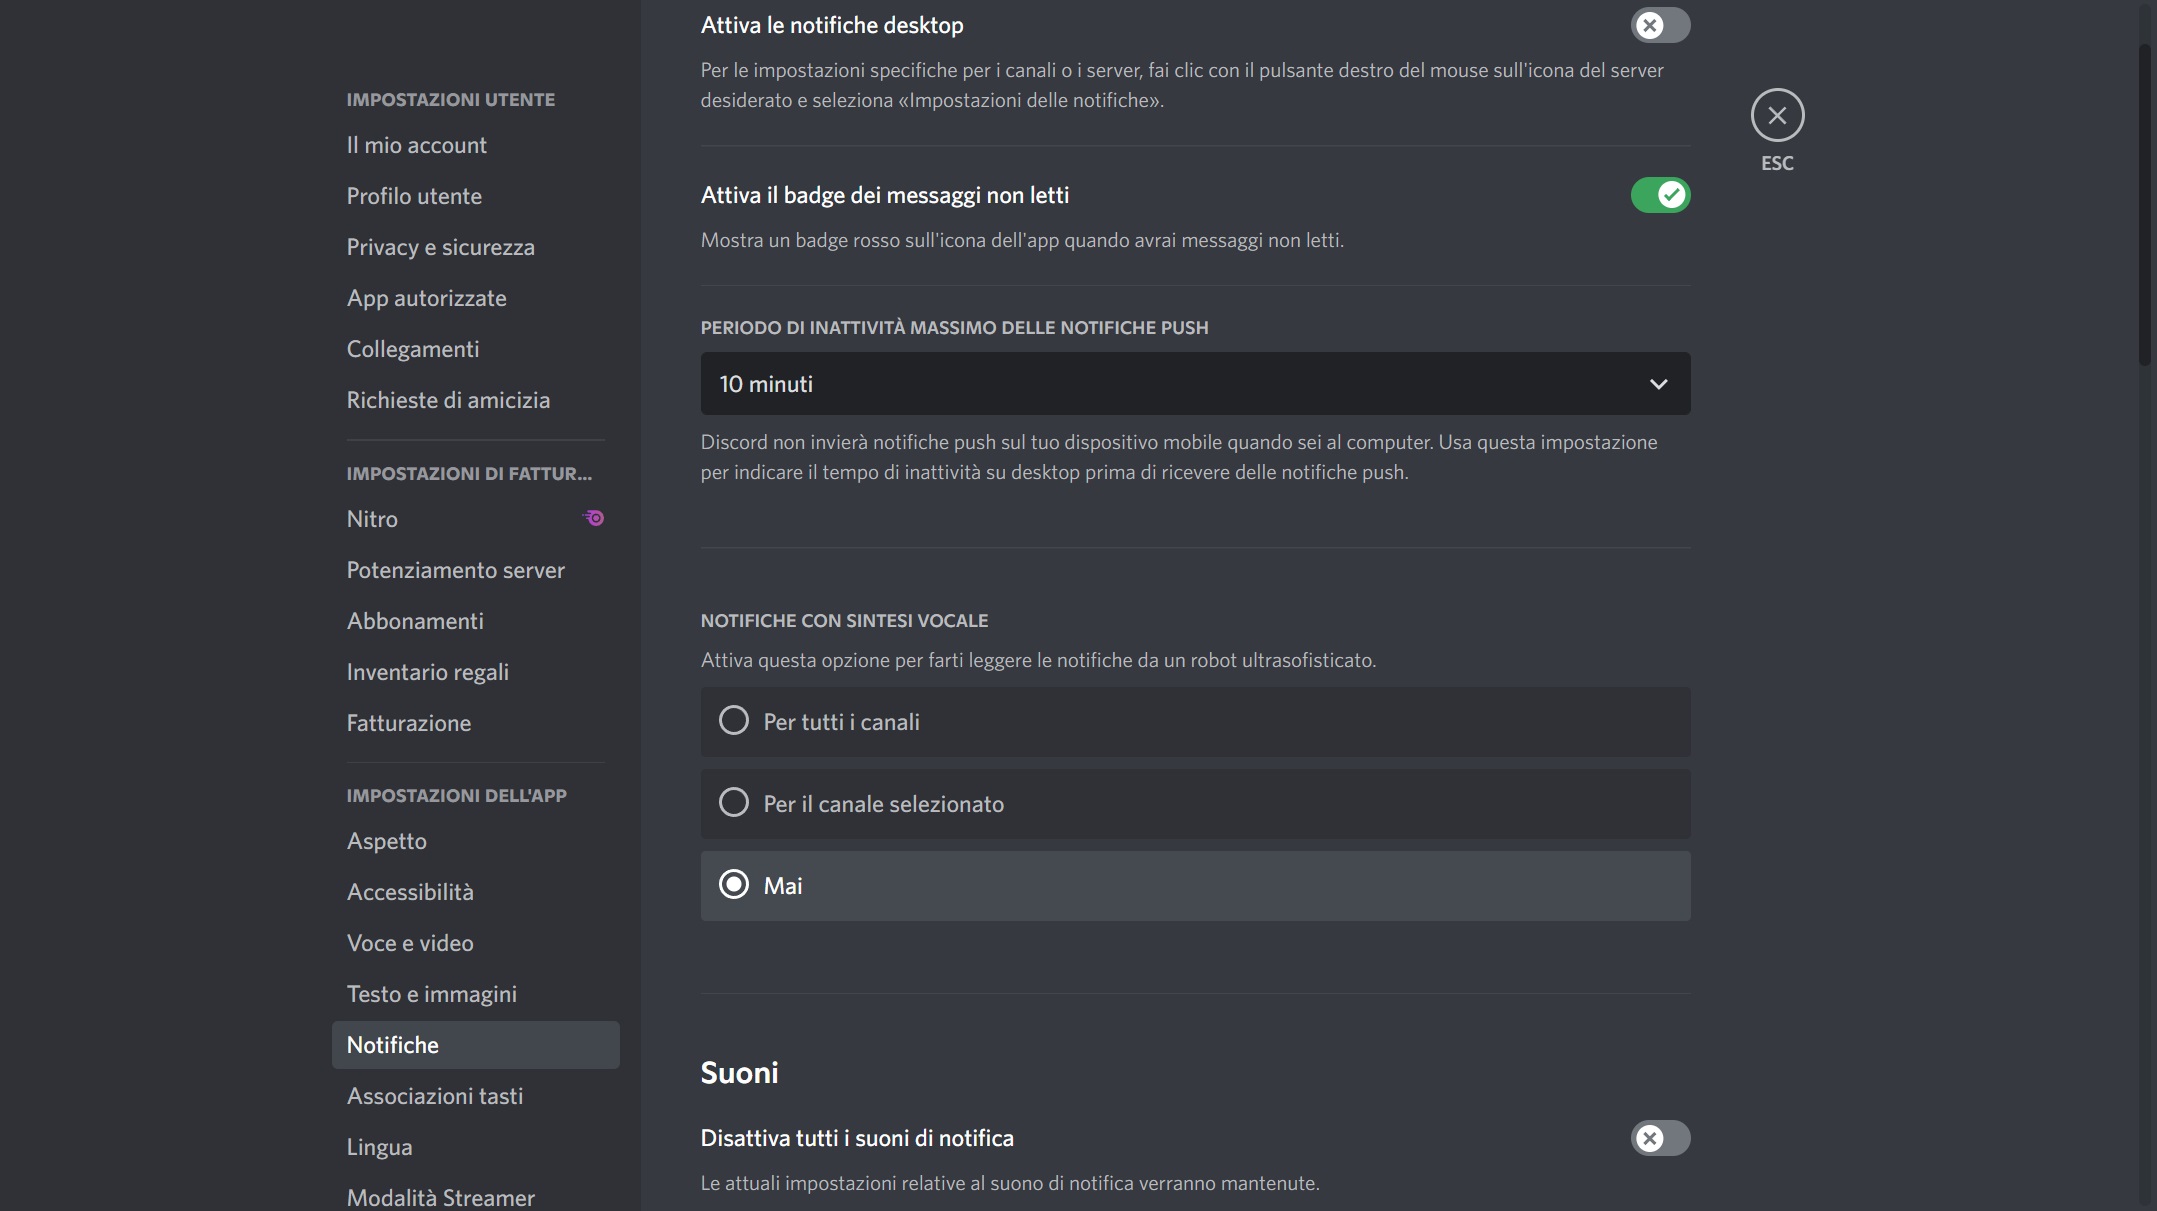Select 'Mai' under Notifiche con sintesi vocale
This screenshot has width=2157, height=1211.
(x=736, y=884)
